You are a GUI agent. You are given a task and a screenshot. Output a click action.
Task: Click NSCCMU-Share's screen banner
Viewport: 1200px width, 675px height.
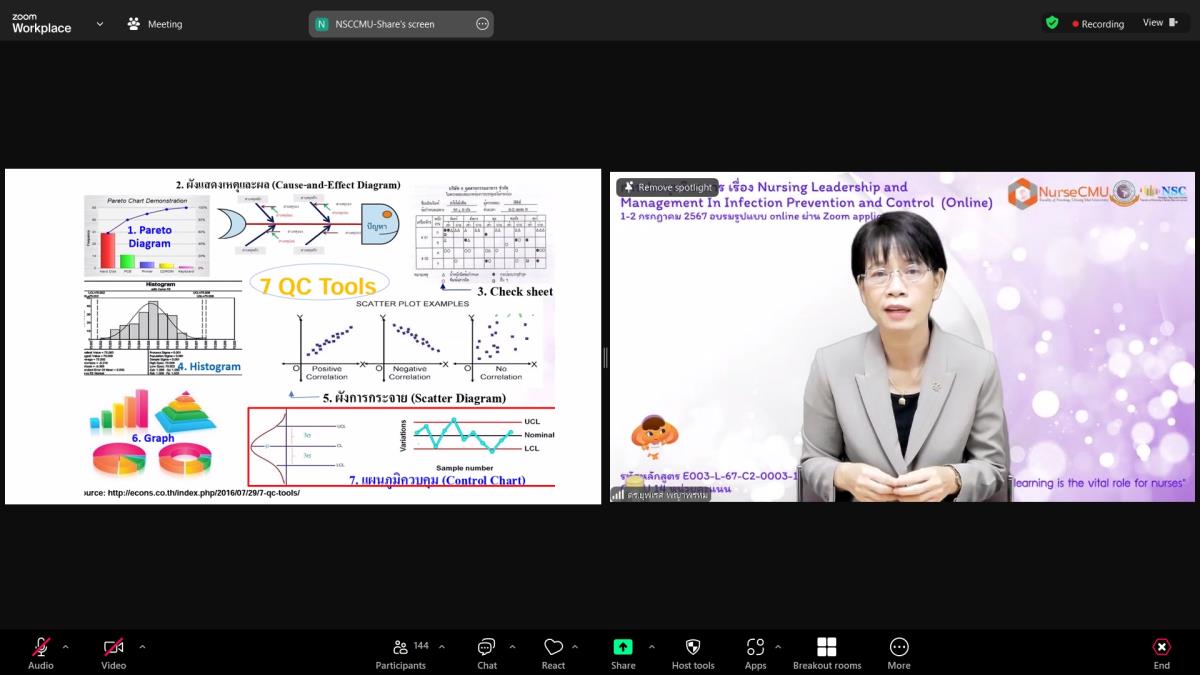click(x=401, y=24)
